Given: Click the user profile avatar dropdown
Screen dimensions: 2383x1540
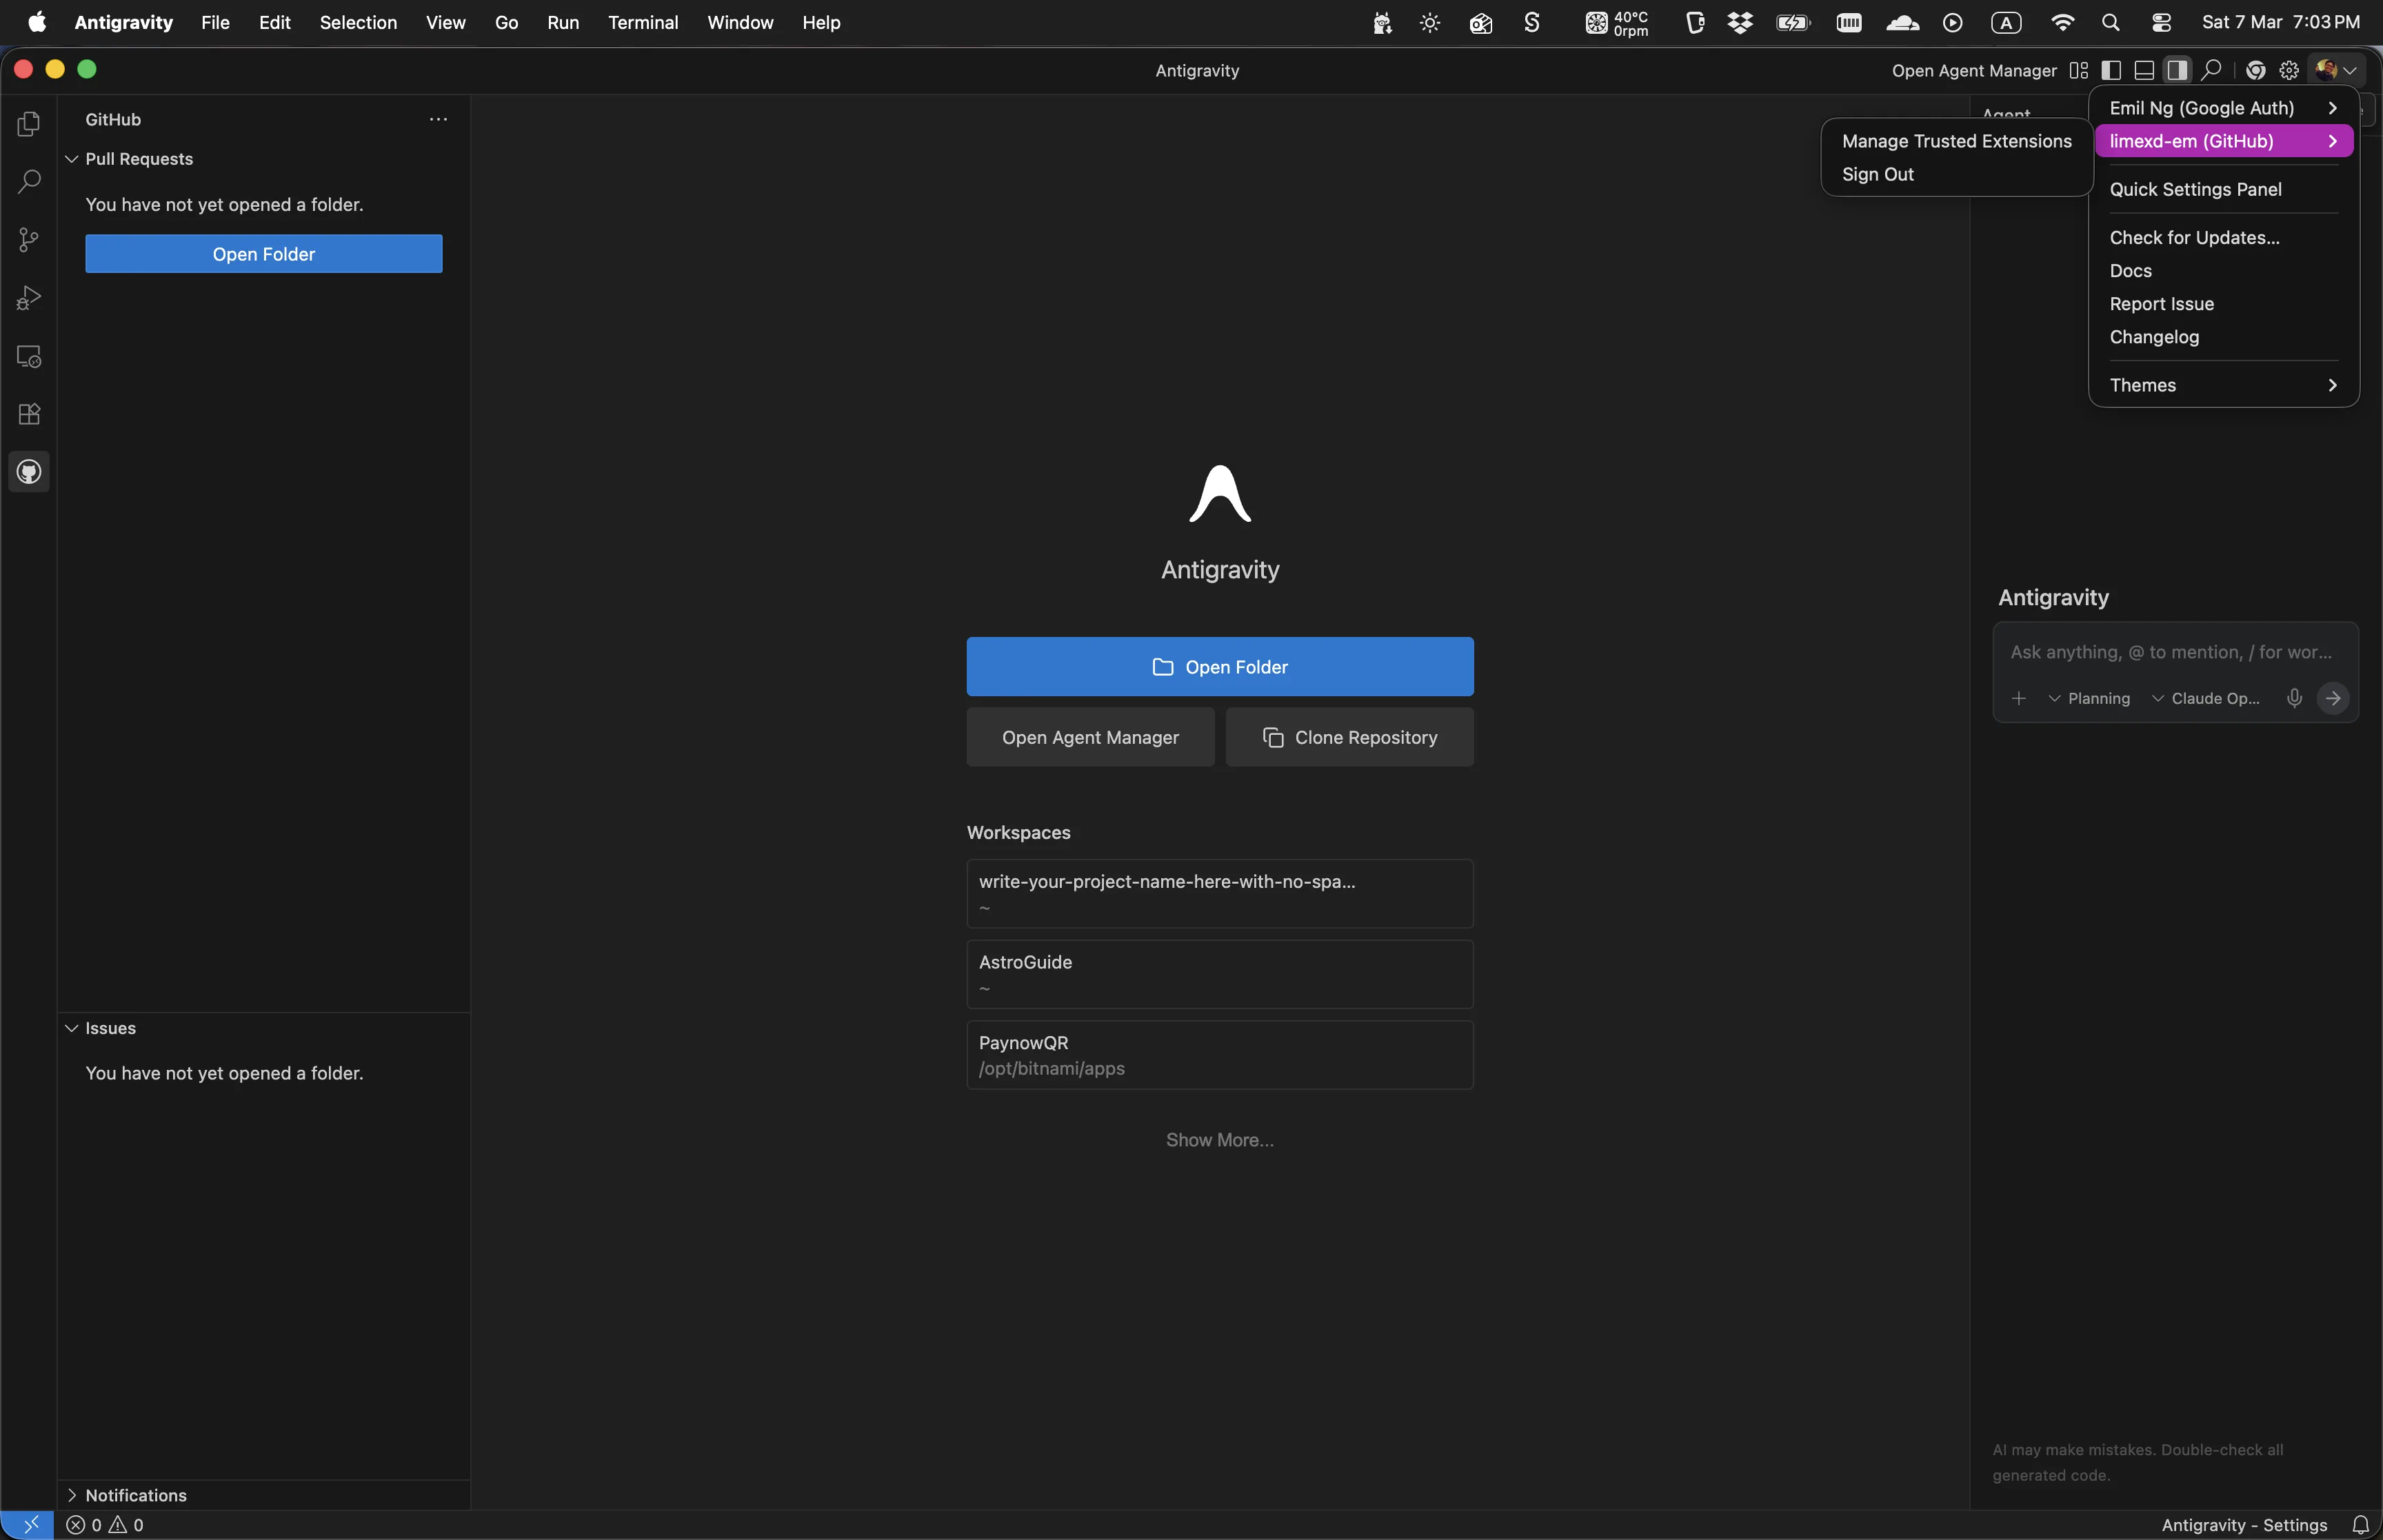Looking at the screenshot, I should tap(2337, 70).
